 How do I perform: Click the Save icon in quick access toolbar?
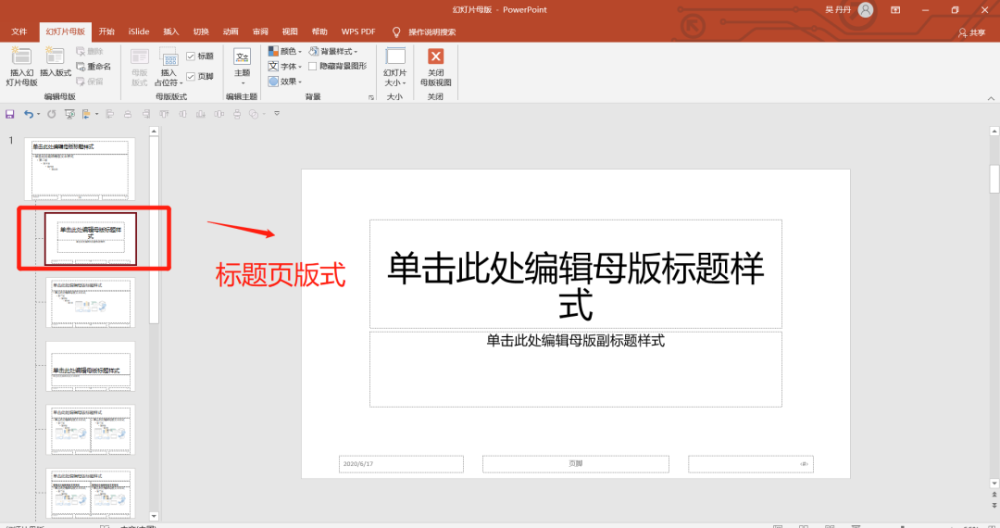pyautogui.click(x=10, y=114)
